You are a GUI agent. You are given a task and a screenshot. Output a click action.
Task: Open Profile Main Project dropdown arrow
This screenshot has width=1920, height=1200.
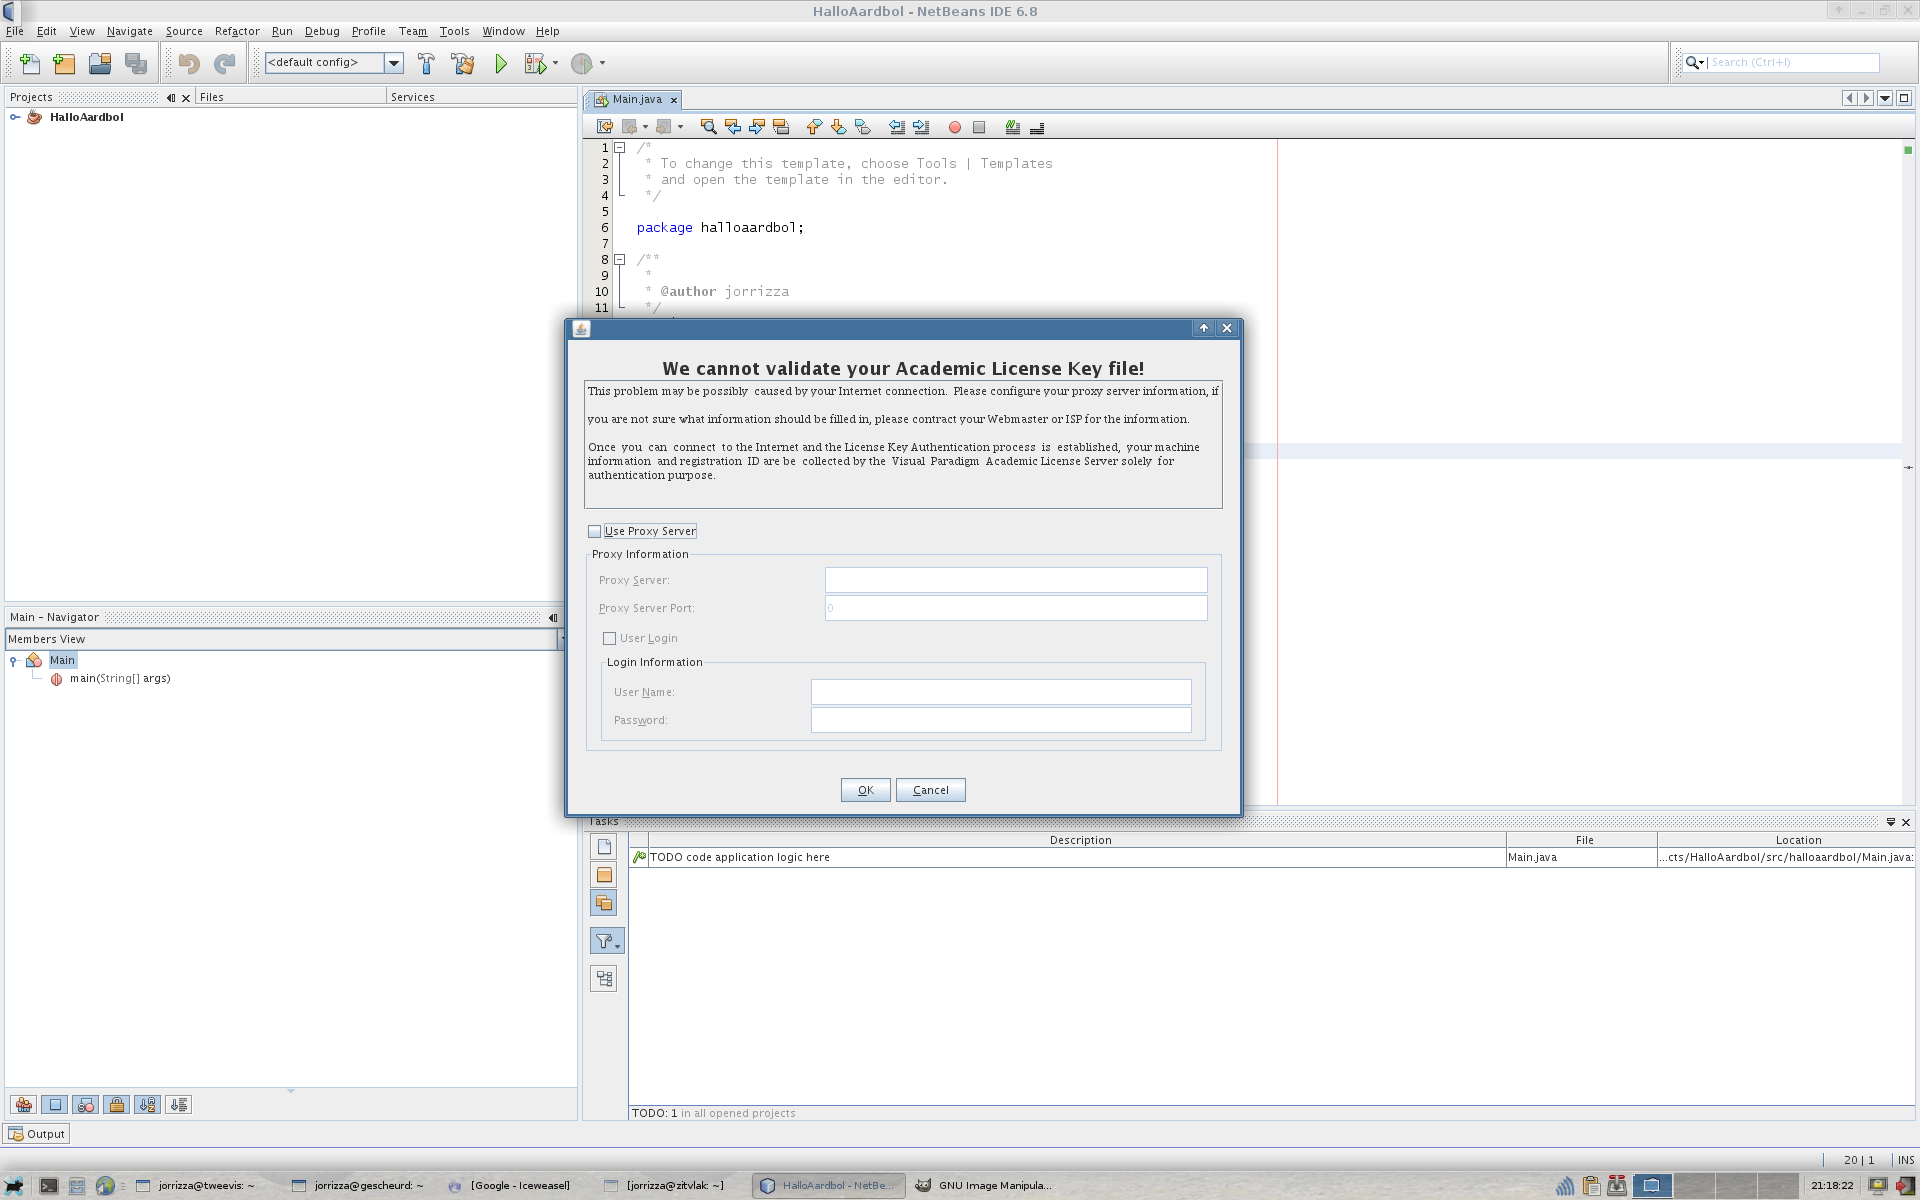click(602, 63)
